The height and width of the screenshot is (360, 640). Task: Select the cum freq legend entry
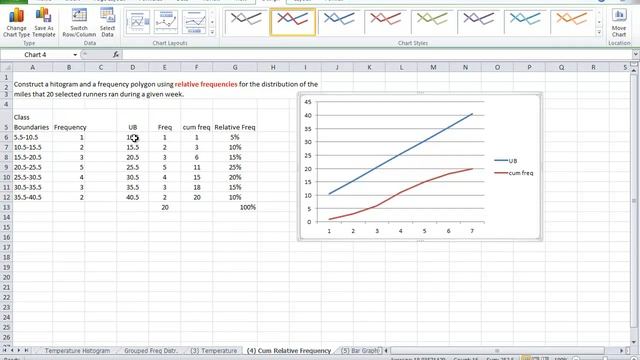pyautogui.click(x=514, y=173)
